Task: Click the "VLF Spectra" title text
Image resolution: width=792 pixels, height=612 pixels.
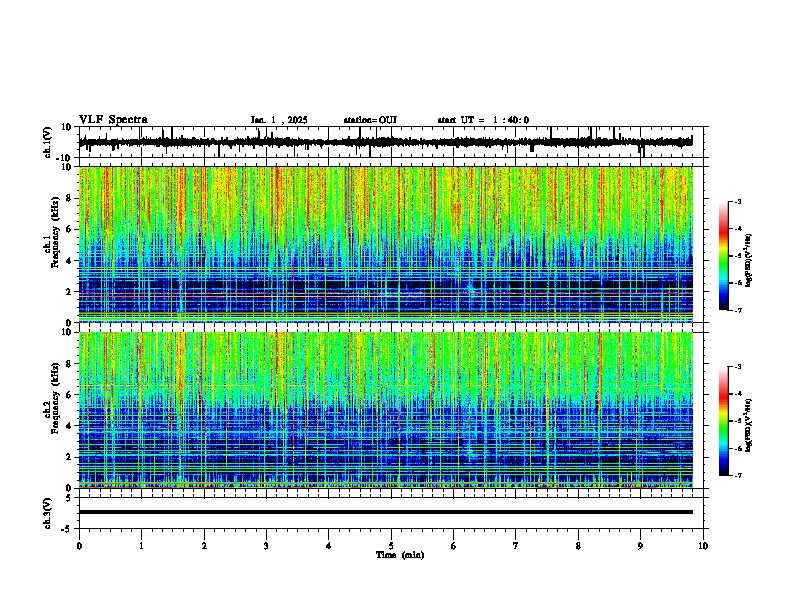Action: 113,120
